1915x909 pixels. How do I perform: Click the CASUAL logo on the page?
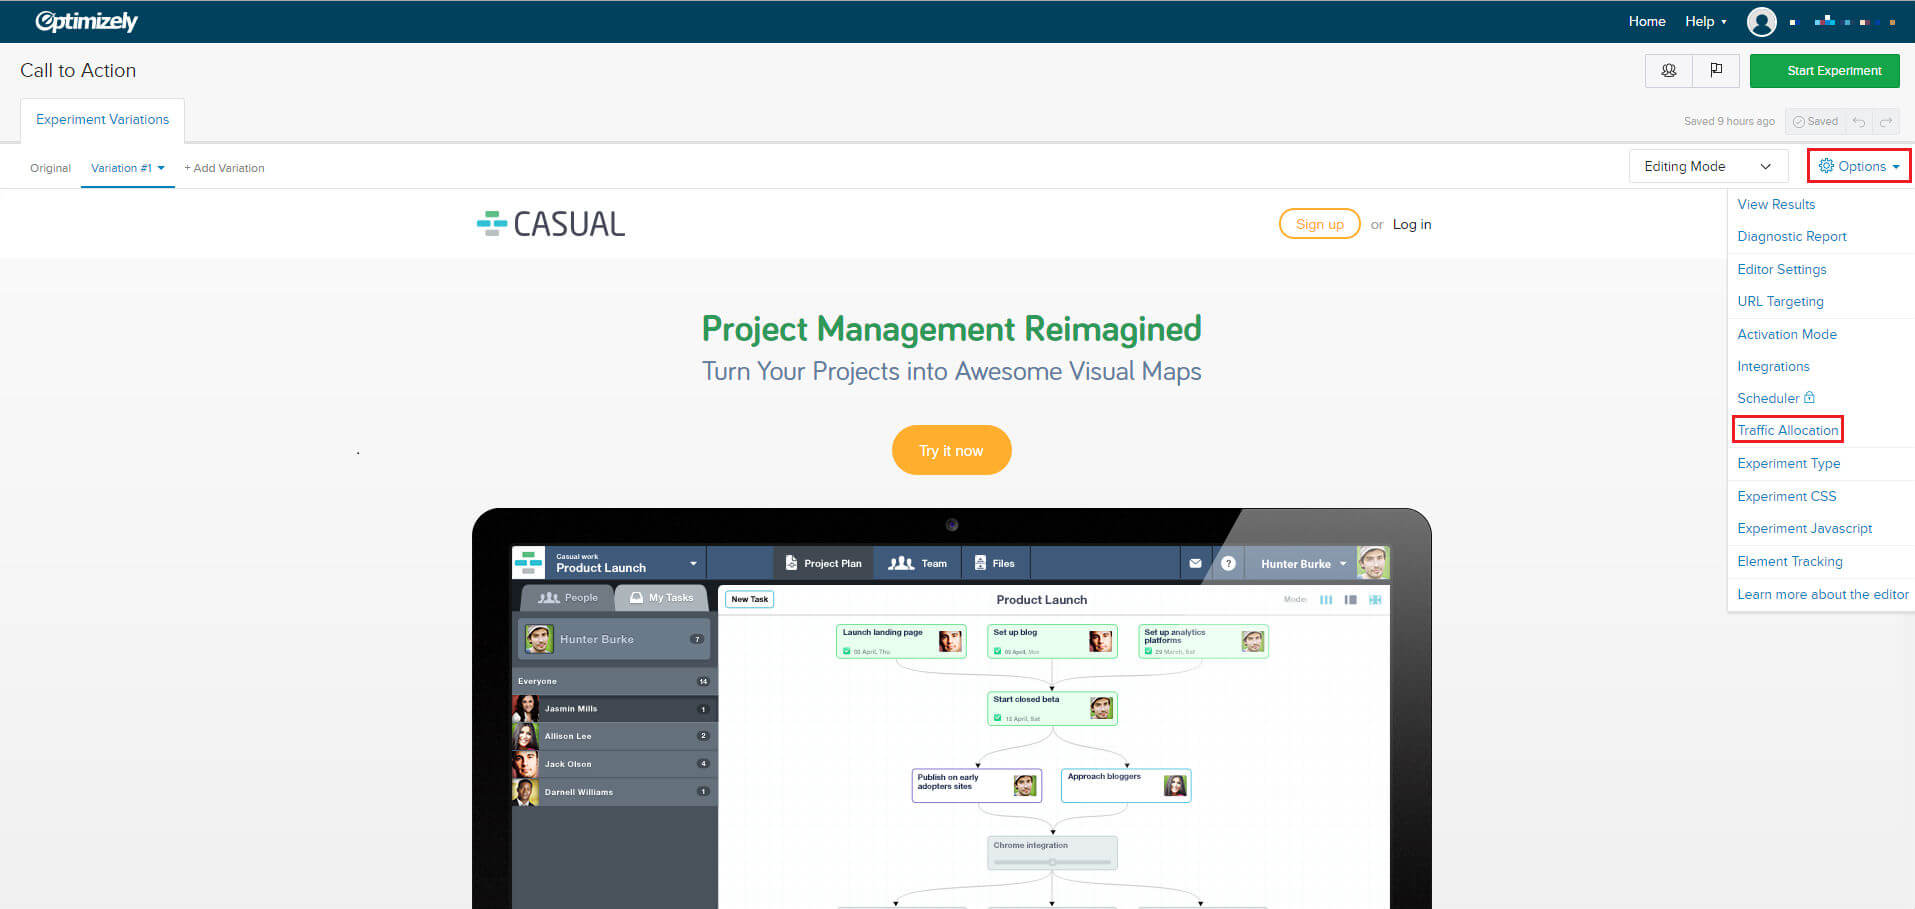[551, 224]
